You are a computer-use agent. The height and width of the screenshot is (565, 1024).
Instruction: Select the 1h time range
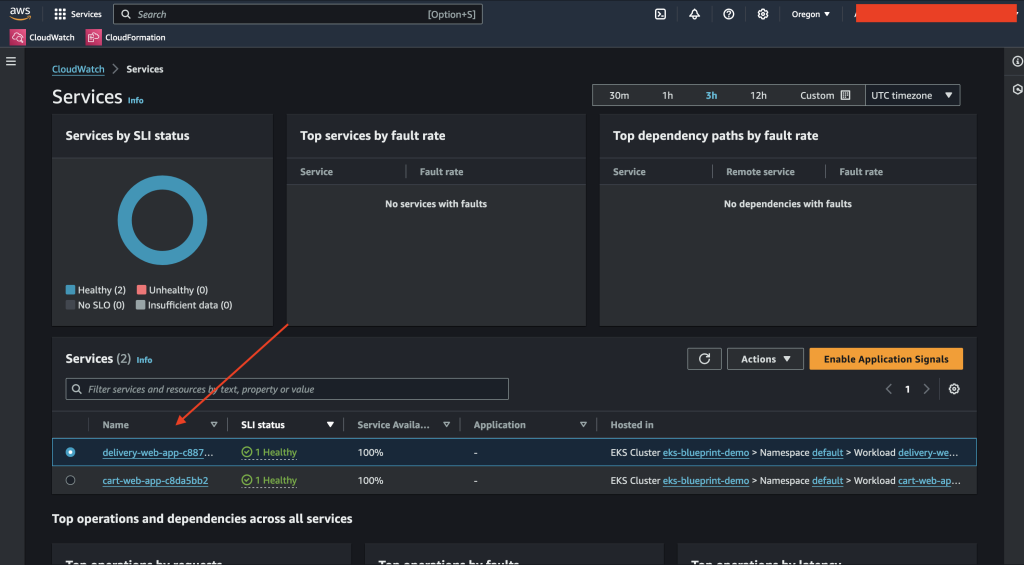click(667, 95)
